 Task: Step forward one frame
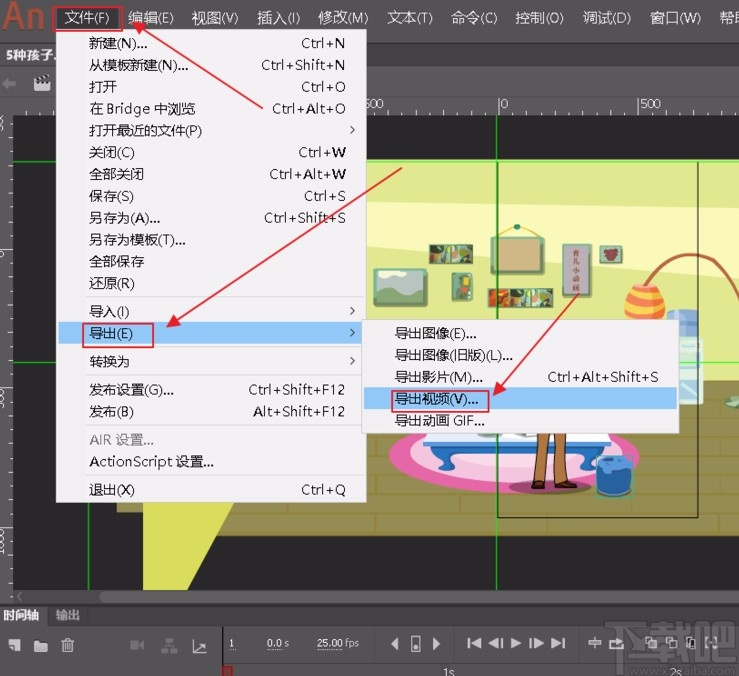pyautogui.click(x=536, y=643)
